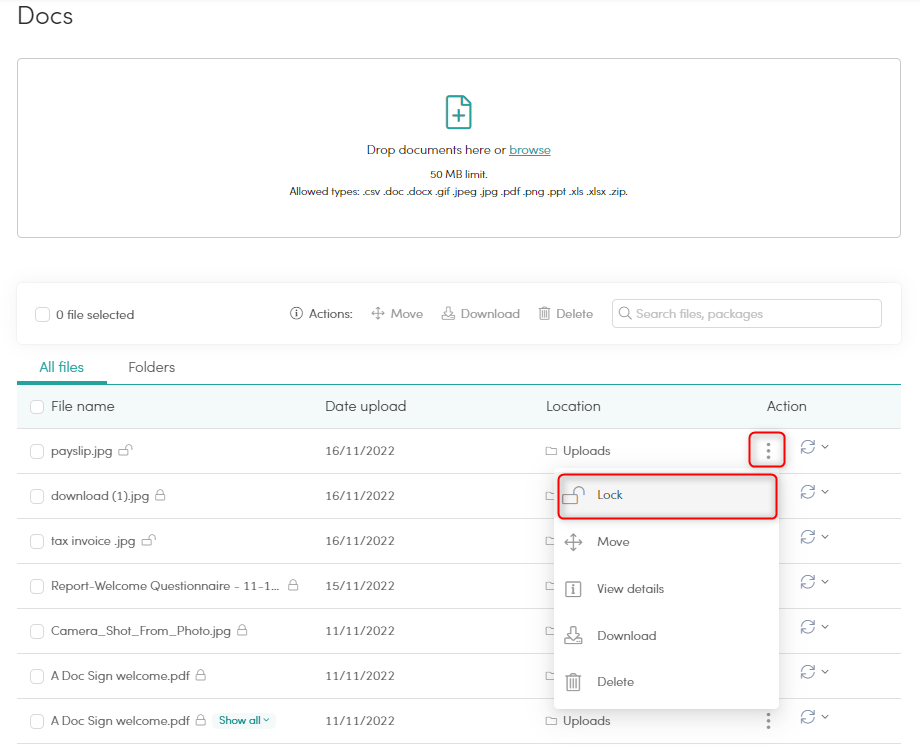
Task: Click the sync icon in payslip.jpg row
Action: click(808, 447)
